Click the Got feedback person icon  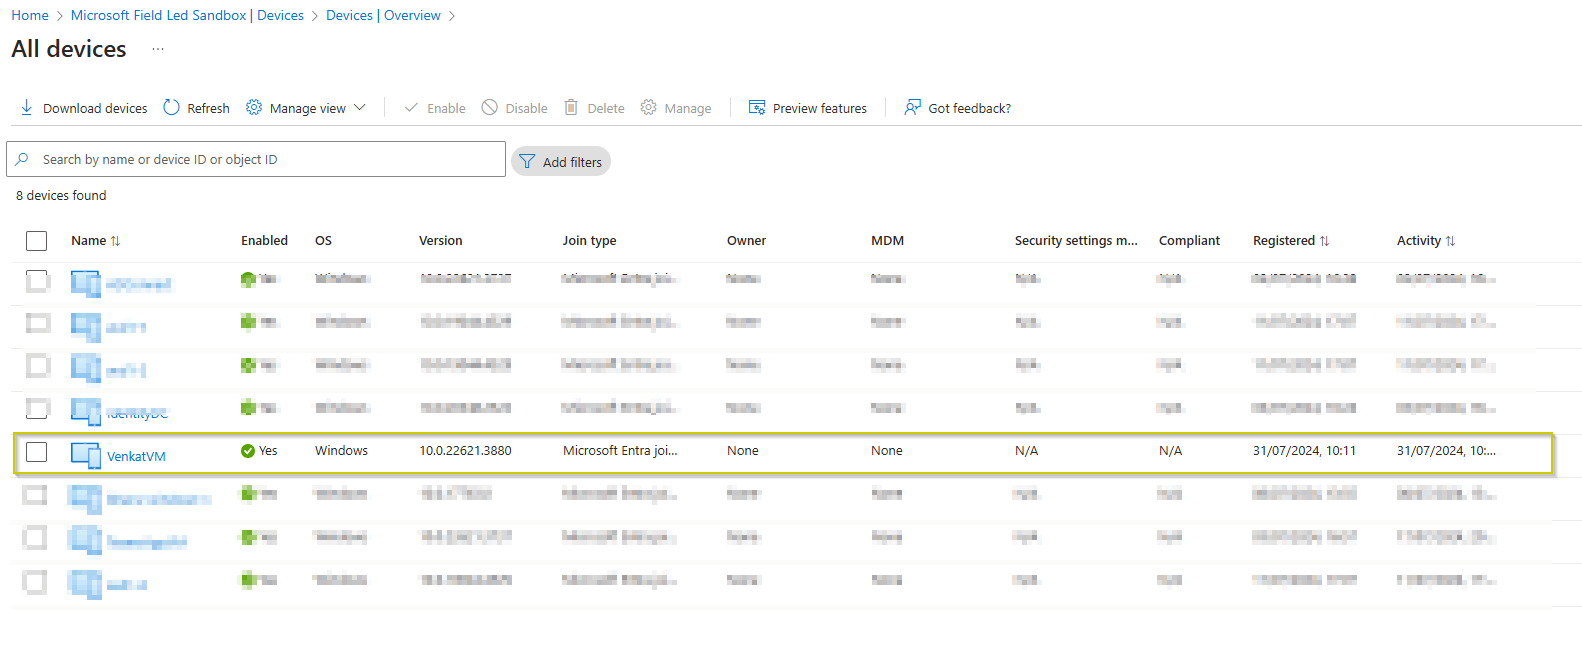point(912,107)
